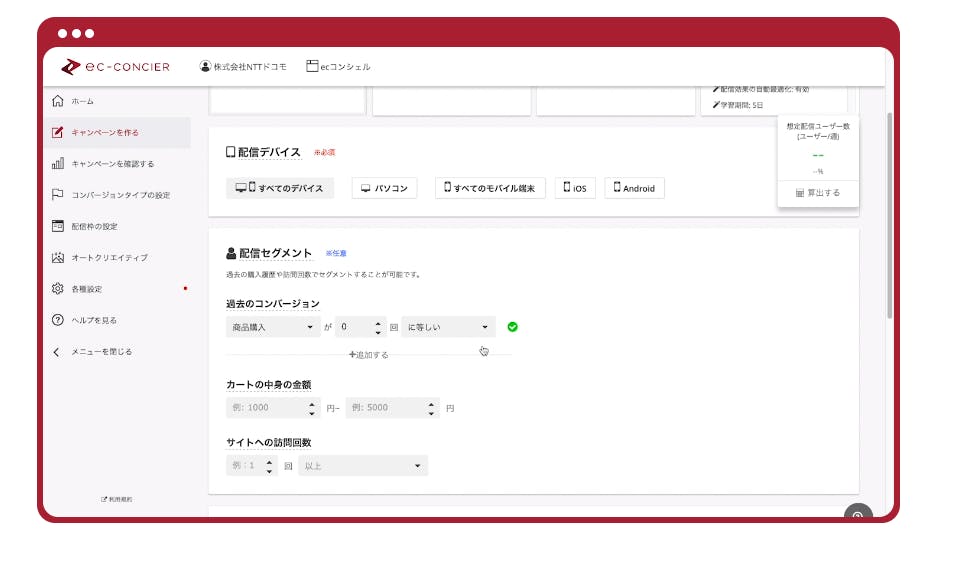Open the 以上 visit condition dropdown
This screenshot has width=965, height=580.
[363, 465]
